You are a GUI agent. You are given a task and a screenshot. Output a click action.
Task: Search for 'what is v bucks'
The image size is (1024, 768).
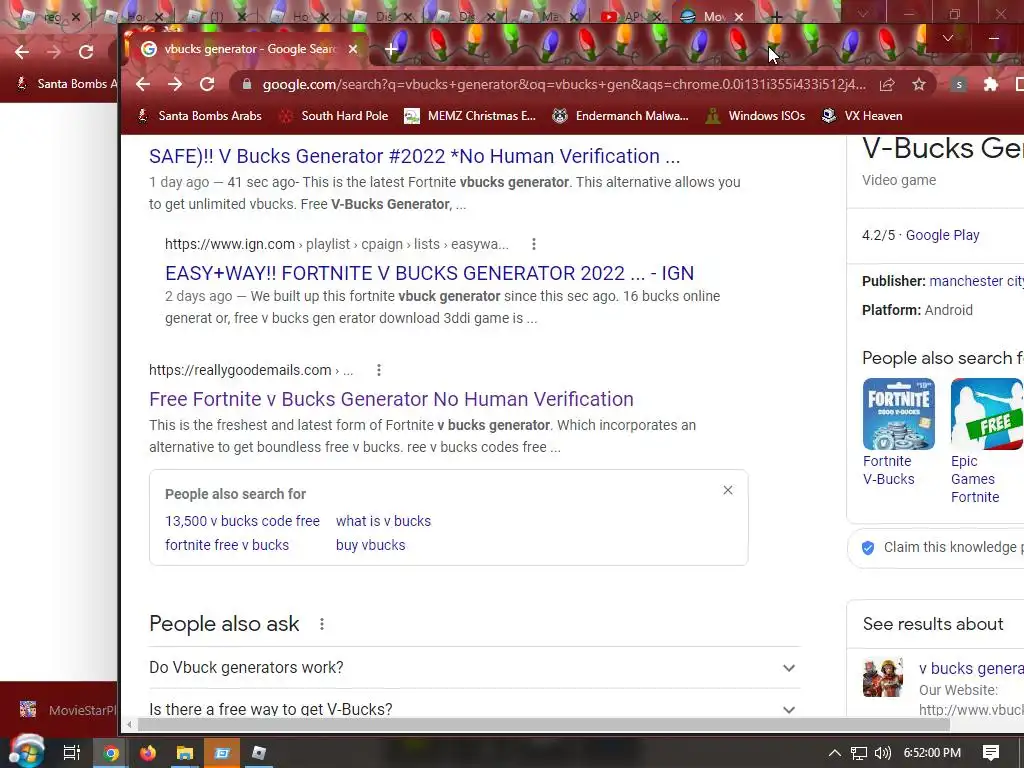click(x=383, y=521)
